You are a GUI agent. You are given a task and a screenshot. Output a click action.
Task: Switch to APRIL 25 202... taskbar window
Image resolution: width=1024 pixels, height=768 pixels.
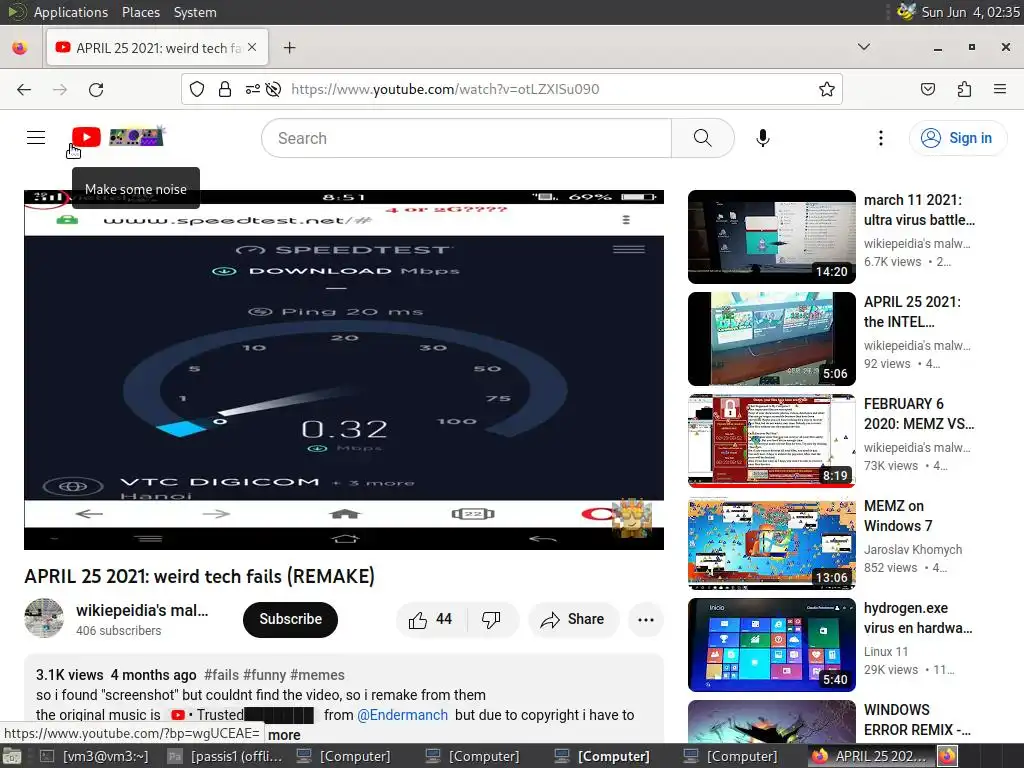[870, 756]
